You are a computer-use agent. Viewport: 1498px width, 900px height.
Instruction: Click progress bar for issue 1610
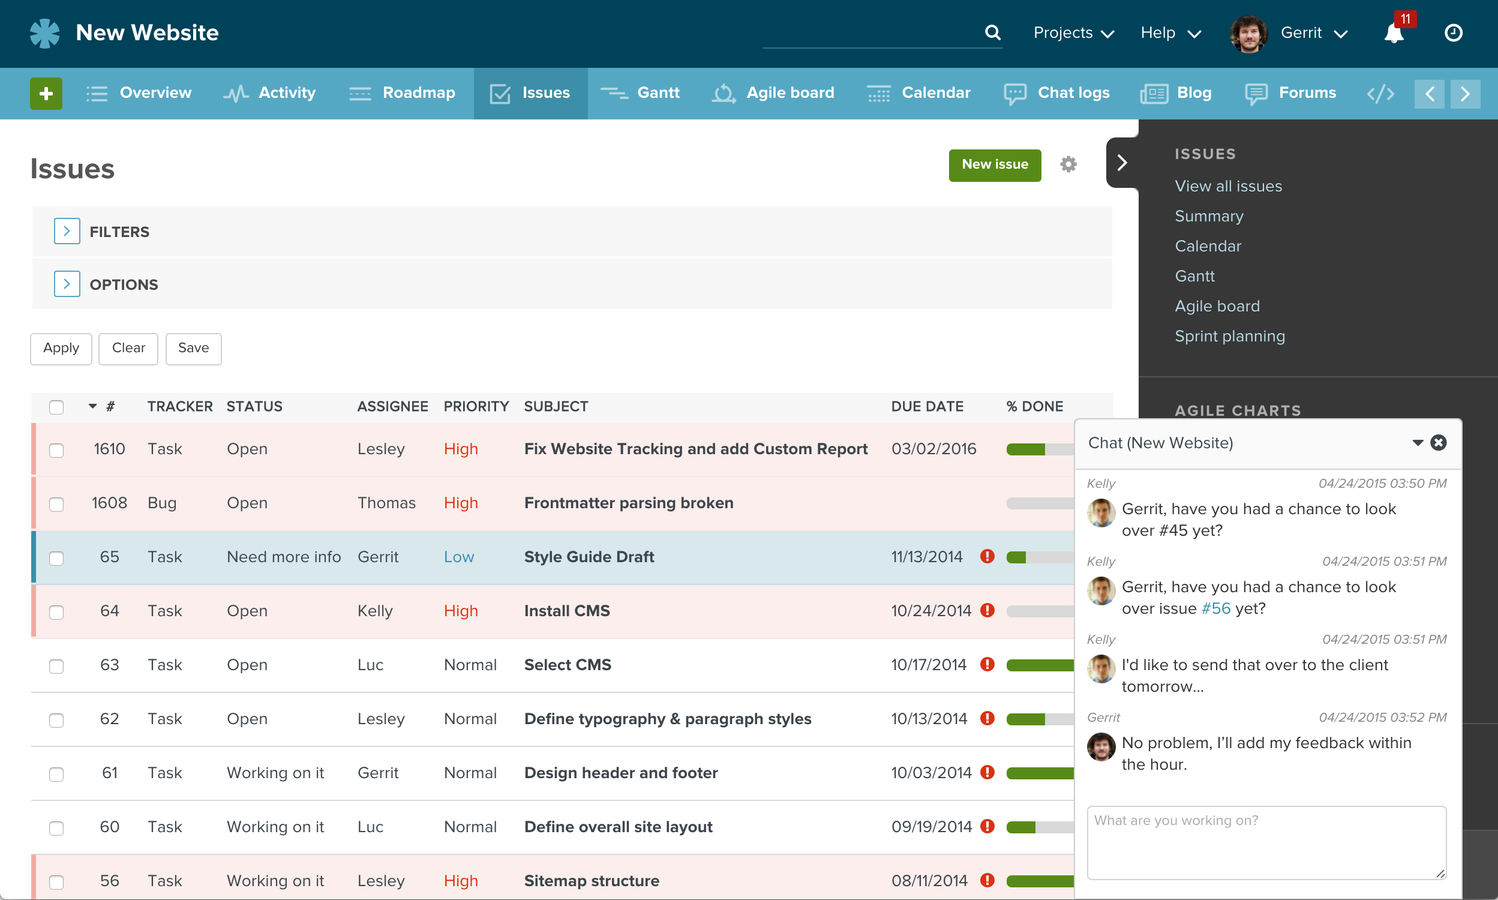[x=1040, y=449]
